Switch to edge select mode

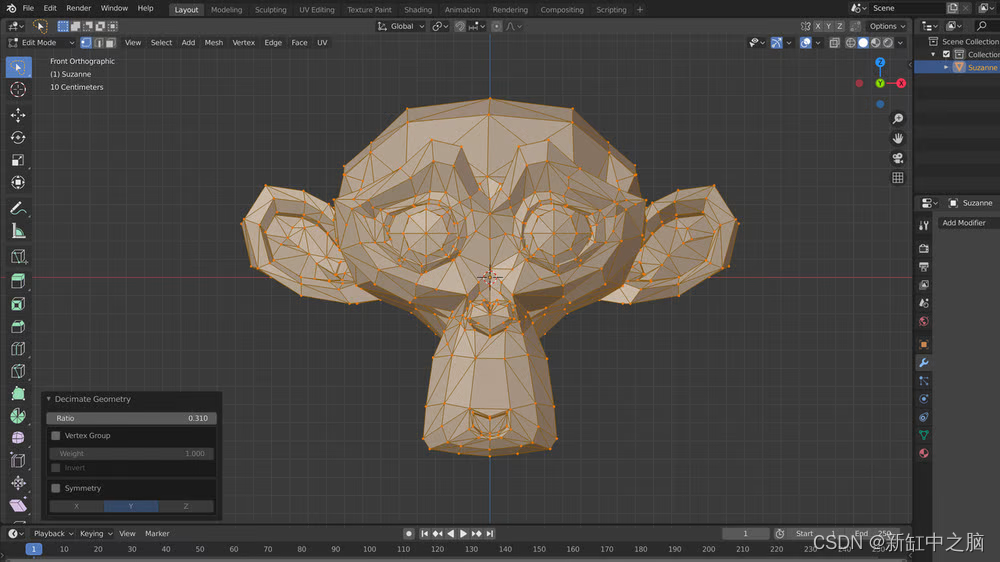(x=98, y=43)
